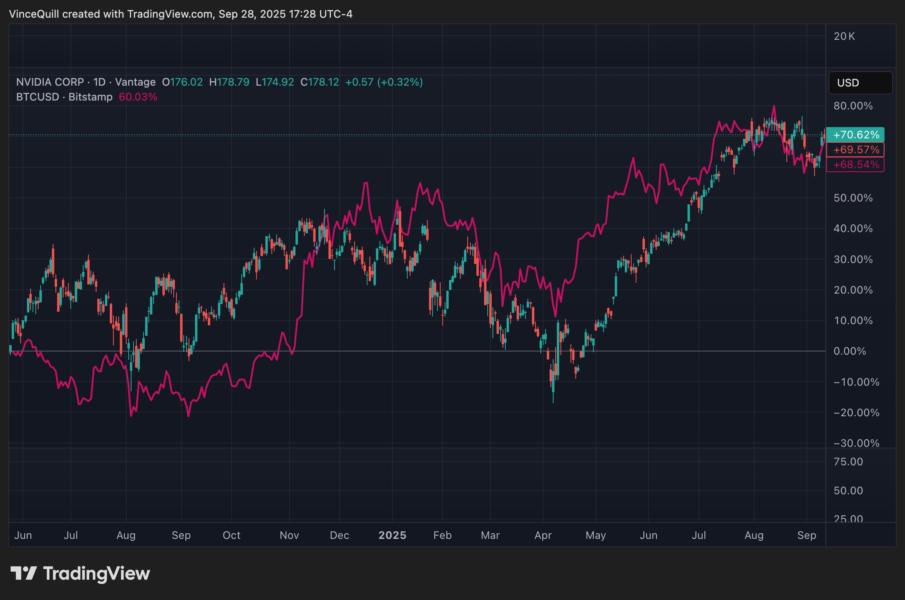Select the +69.57% price label

click(x=855, y=149)
